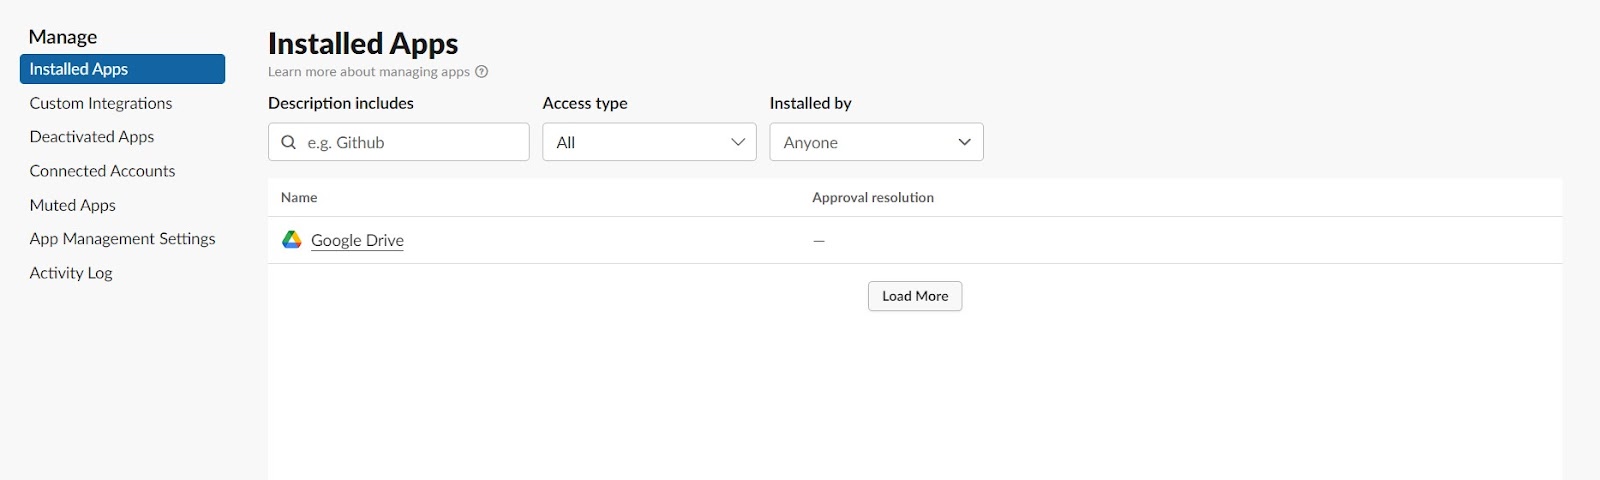Follow the "Learn more about managing apps" link

tap(368, 72)
